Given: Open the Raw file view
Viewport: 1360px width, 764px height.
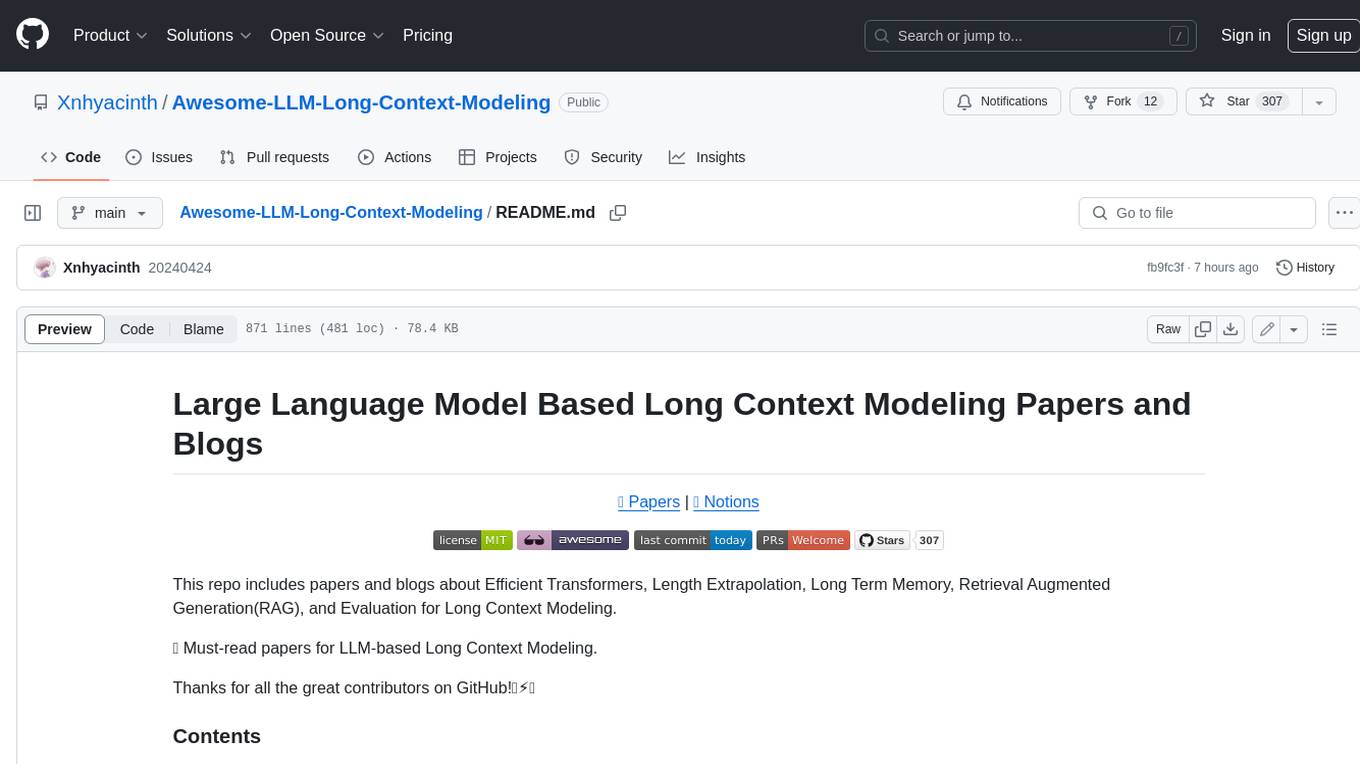Looking at the screenshot, I should click(x=1168, y=329).
